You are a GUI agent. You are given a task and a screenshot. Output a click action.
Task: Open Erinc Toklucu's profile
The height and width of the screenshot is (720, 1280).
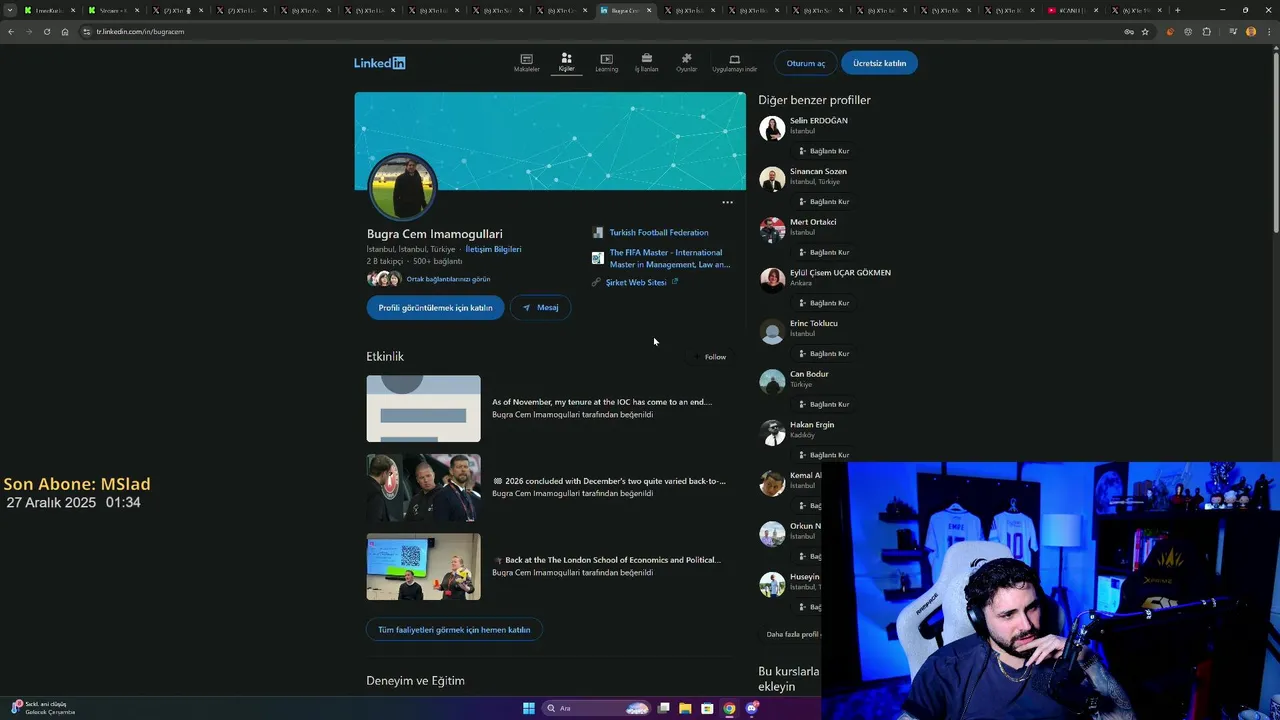pyautogui.click(x=814, y=323)
